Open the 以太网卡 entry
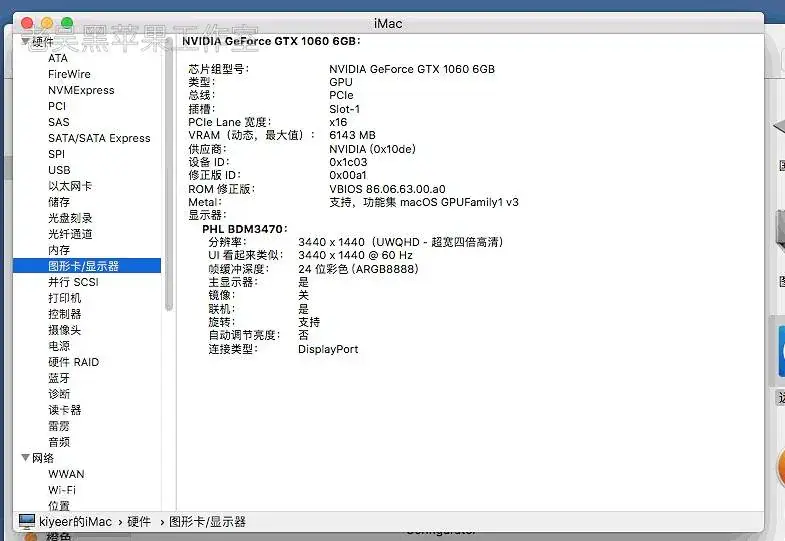785x541 pixels. coord(70,186)
